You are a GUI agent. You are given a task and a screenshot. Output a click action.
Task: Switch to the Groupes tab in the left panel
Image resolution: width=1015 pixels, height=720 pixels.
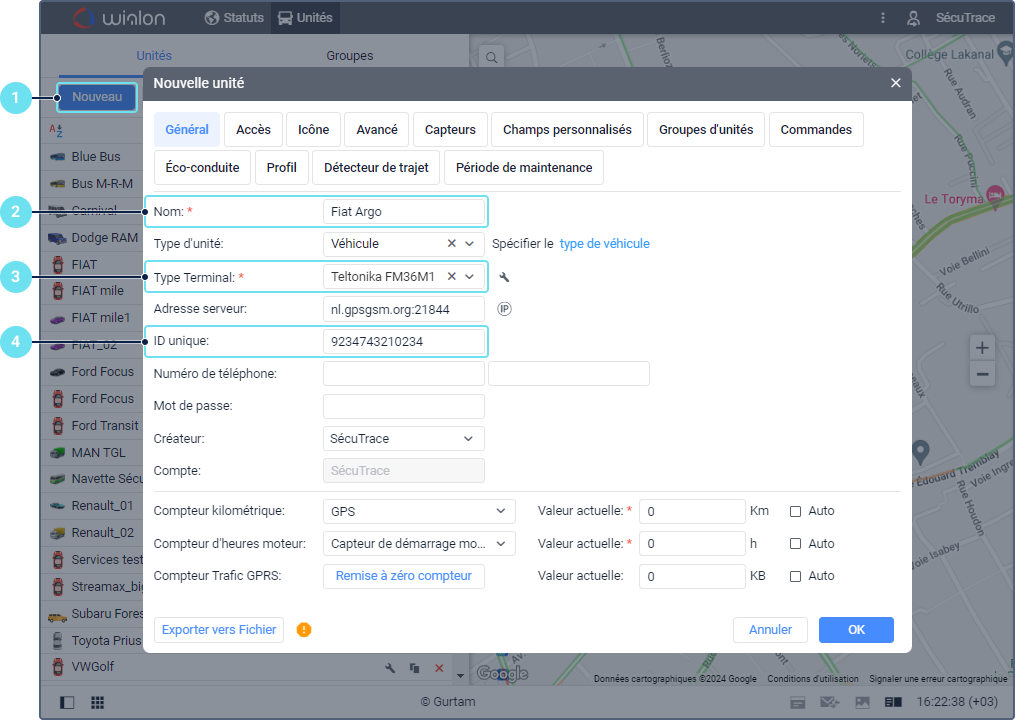click(350, 56)
